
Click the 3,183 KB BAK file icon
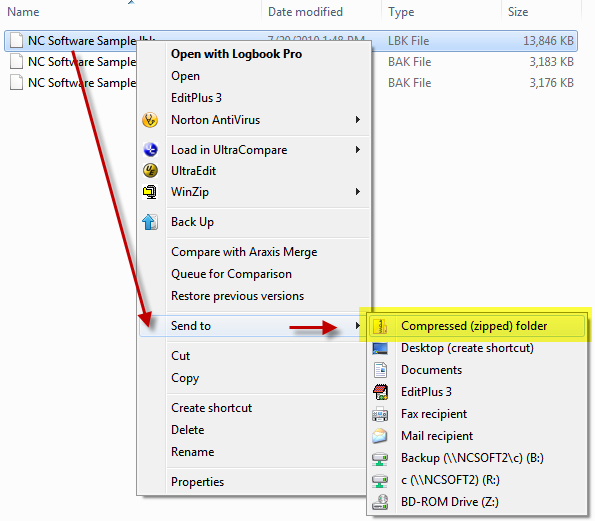pyautogui.click(x=16, y=61)
